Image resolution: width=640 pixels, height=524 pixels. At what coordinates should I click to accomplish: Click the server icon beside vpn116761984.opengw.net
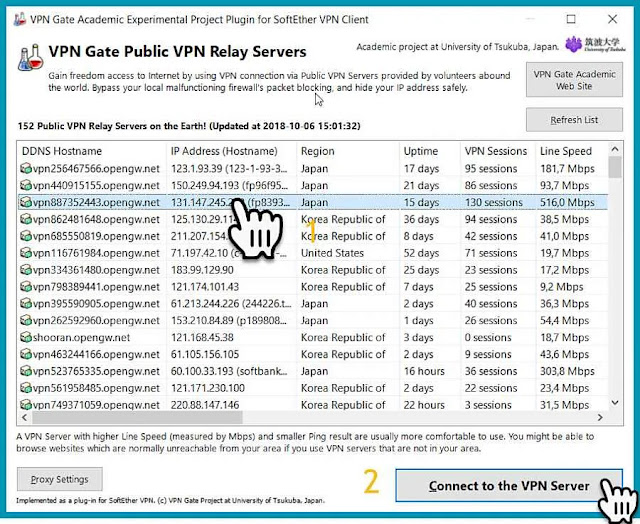26,253
